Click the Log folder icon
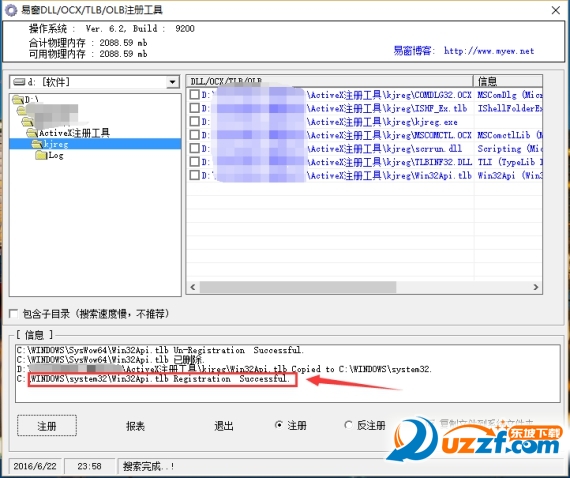 pos(41,156)
